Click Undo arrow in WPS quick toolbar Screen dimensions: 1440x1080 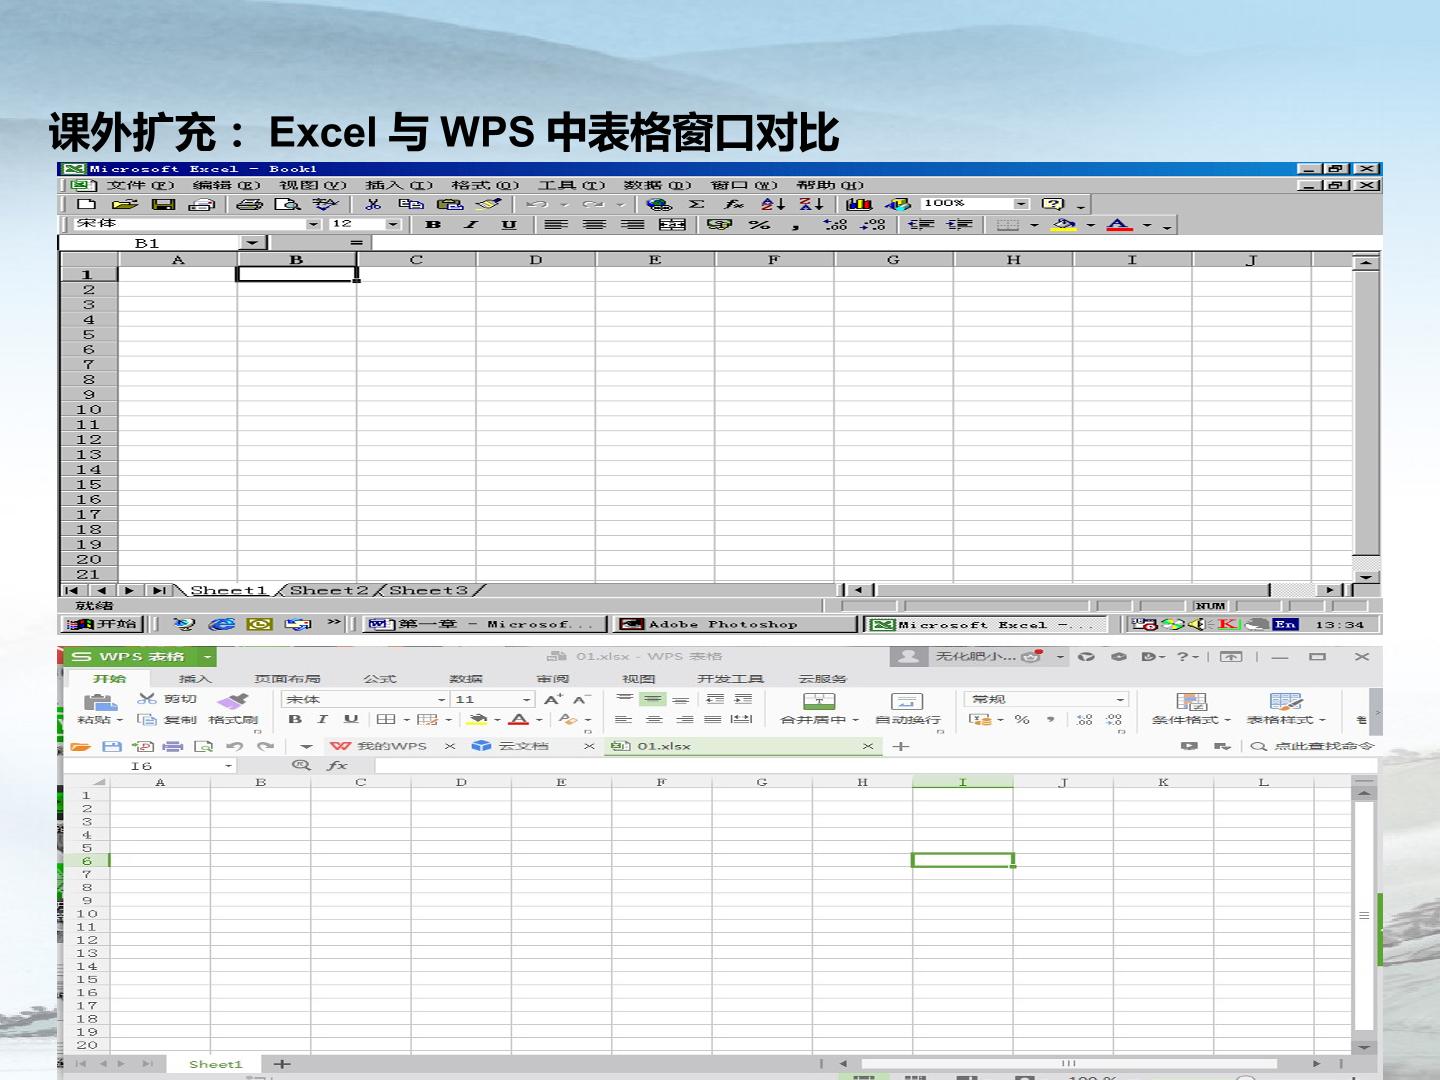click(x=234, y=746)
